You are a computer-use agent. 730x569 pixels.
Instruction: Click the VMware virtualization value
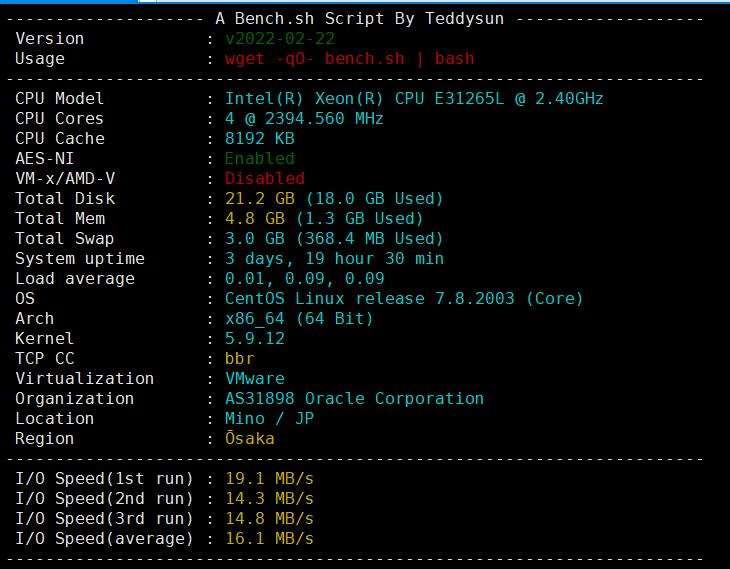click(254, 378)
